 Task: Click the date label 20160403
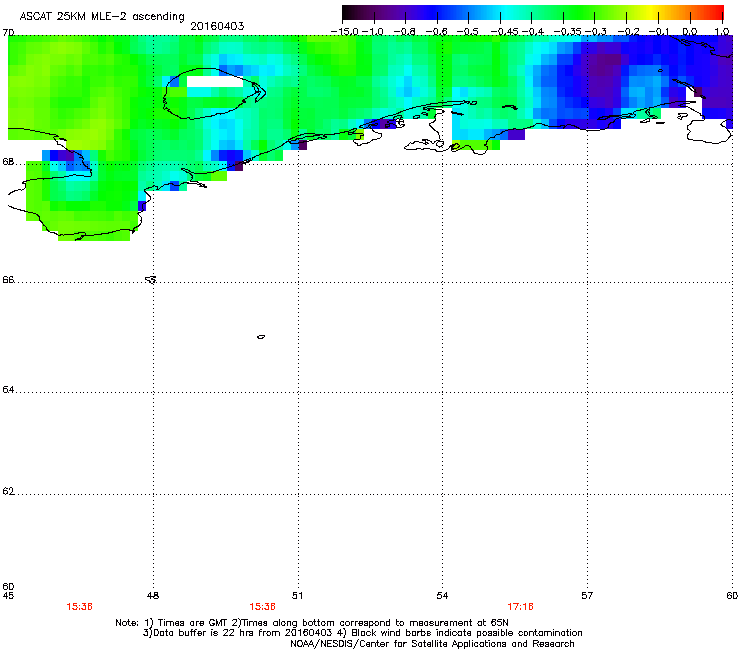217,26
